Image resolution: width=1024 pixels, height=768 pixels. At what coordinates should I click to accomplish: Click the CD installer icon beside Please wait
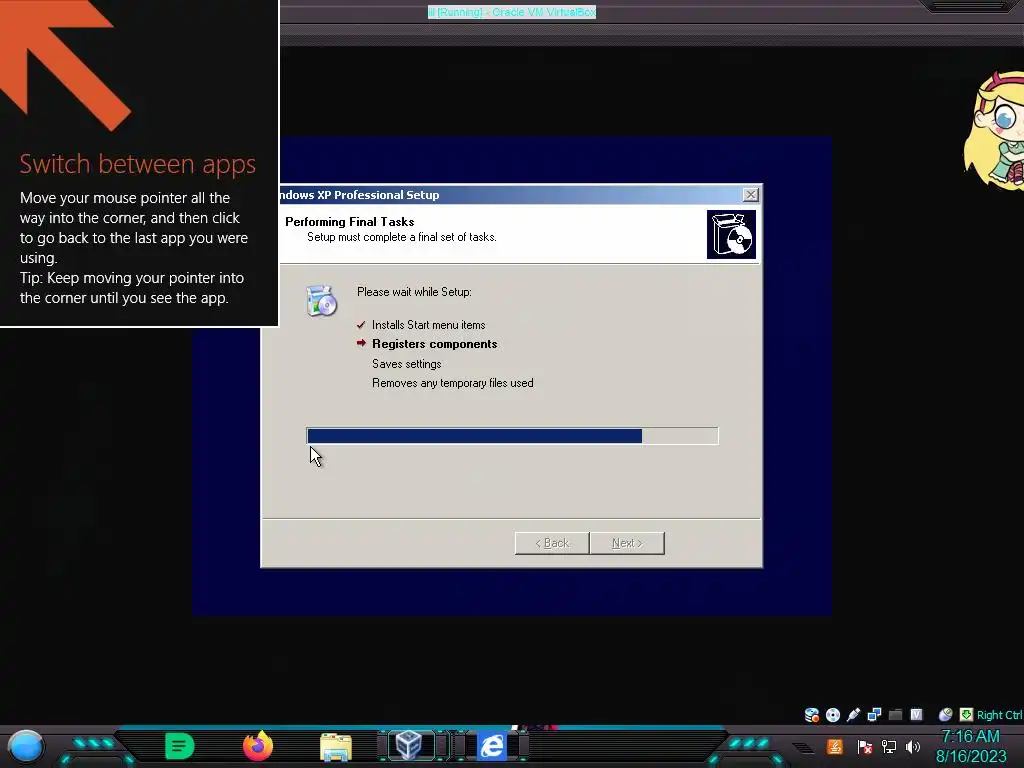pyautogui.click(x=321, y=300)
